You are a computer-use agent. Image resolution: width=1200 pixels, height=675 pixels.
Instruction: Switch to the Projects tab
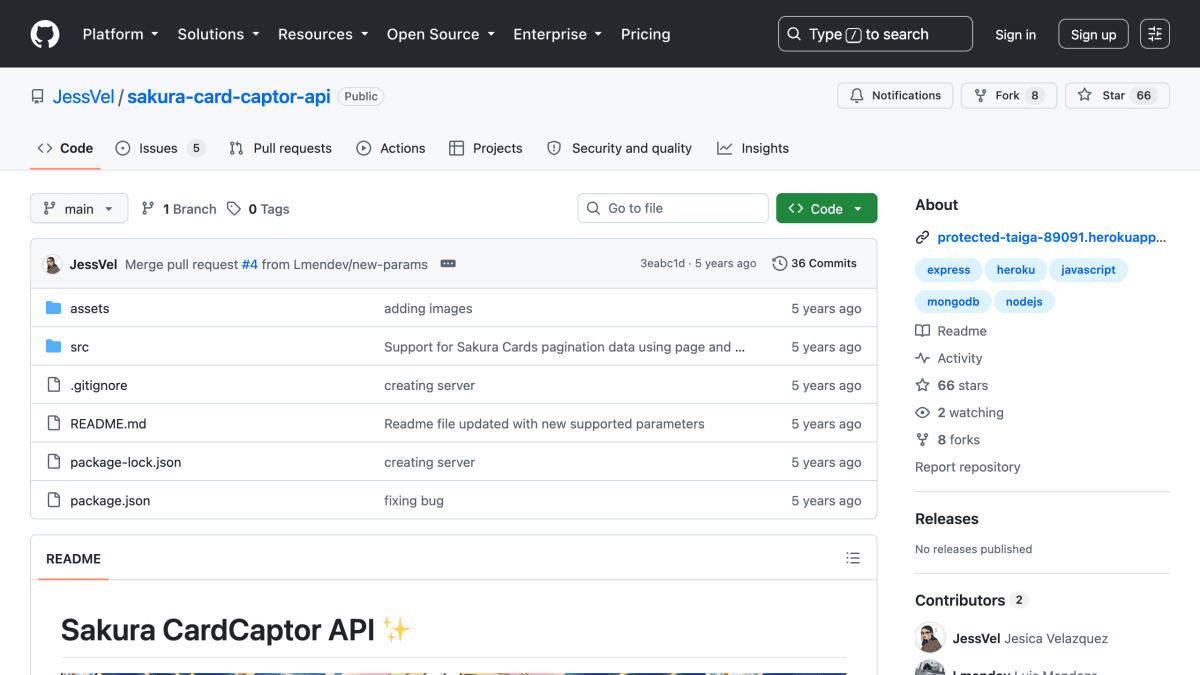(486, 148)
